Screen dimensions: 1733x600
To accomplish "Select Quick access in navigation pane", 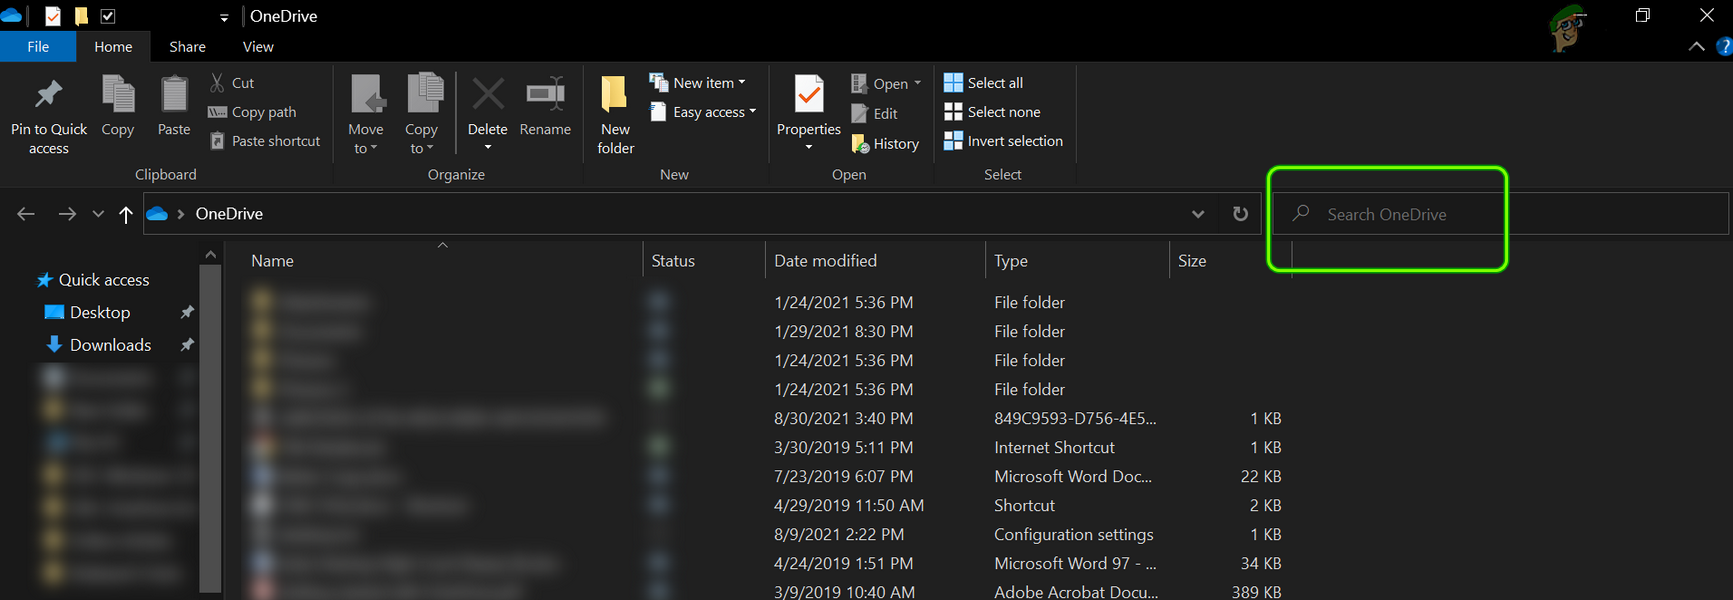I will 93,280.
